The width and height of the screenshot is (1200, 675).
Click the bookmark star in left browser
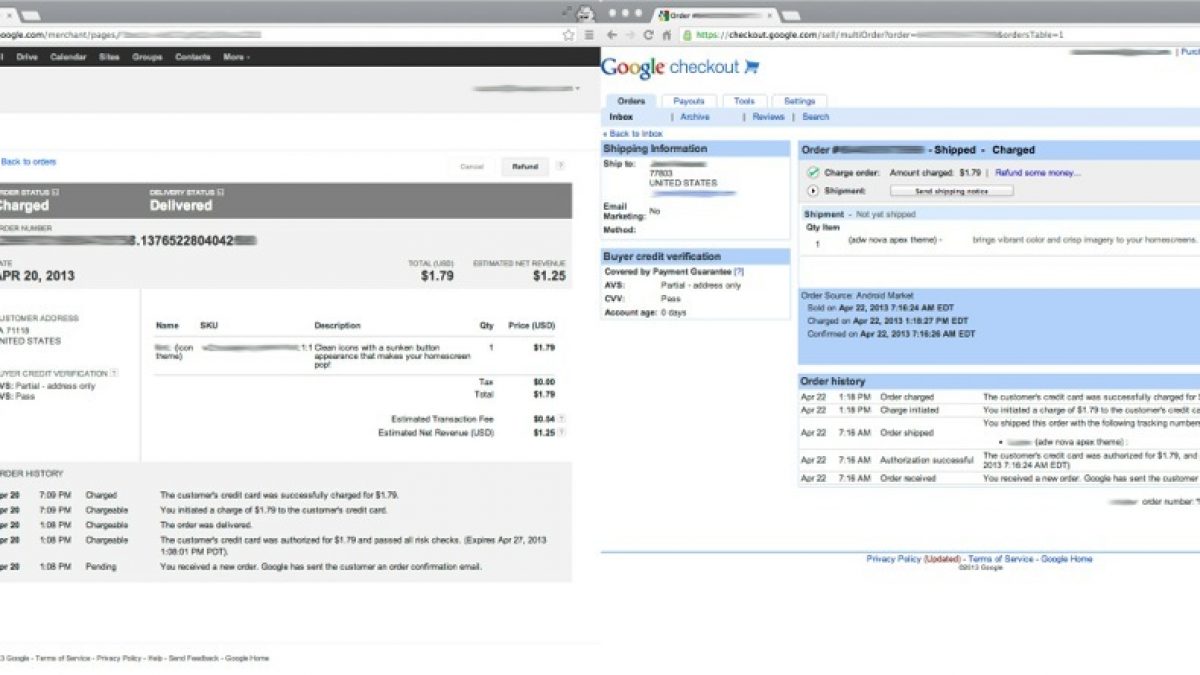coord(569,34)
